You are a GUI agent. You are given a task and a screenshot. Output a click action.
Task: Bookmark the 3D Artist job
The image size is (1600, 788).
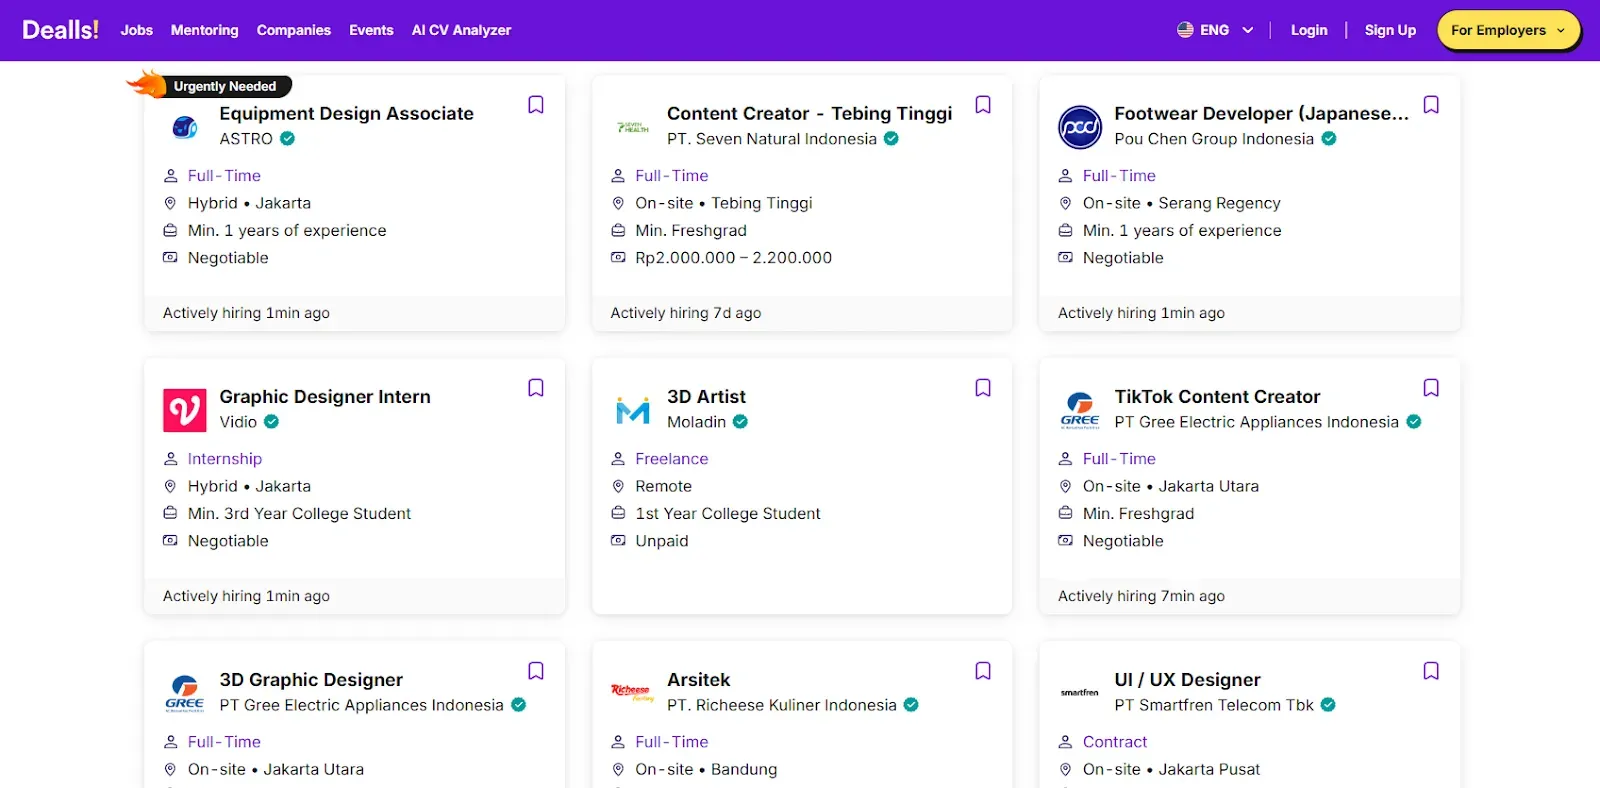click(983, 388)
